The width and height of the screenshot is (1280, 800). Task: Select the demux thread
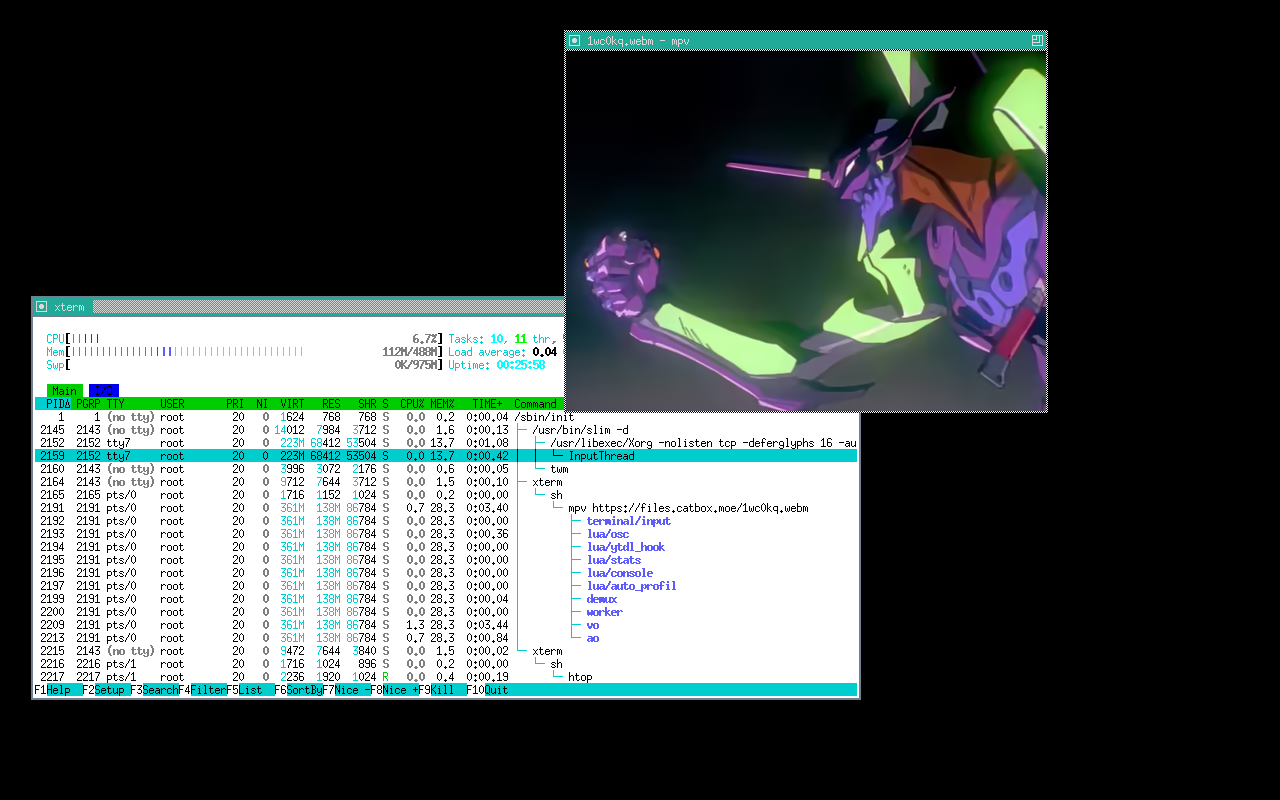pos(447,599)
